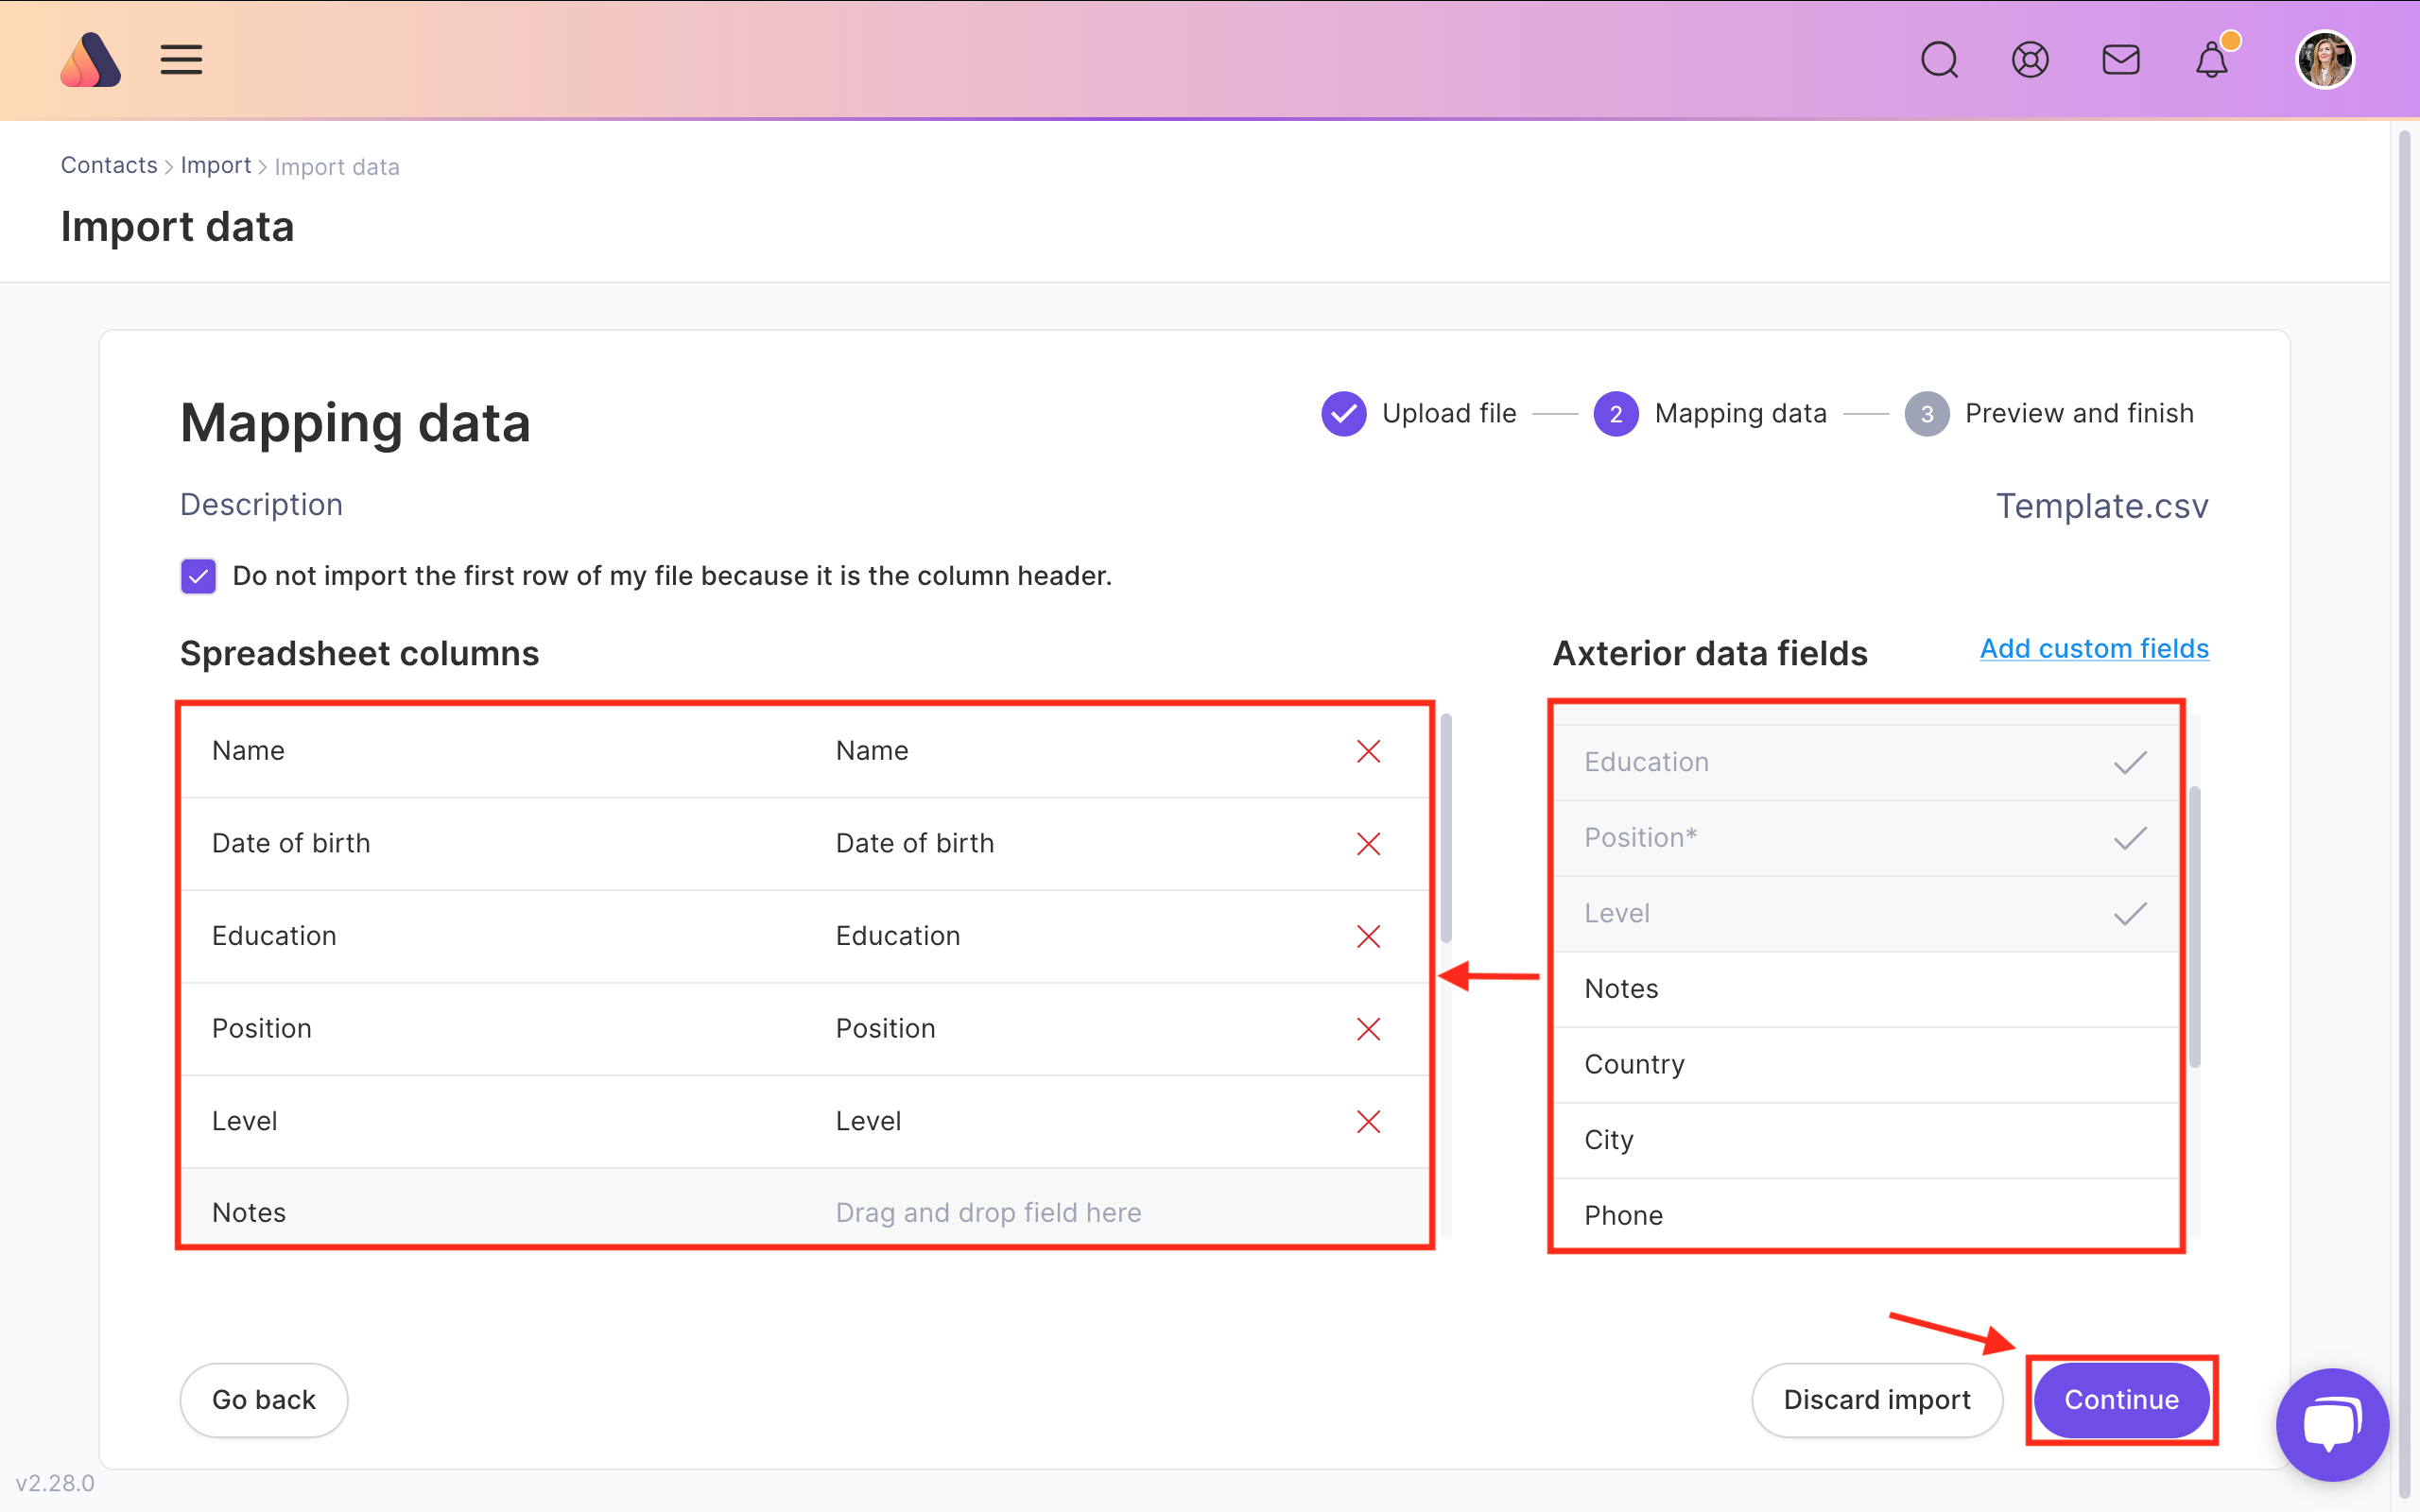Click the Position* checkmark icon

[x=2130, y=838]
